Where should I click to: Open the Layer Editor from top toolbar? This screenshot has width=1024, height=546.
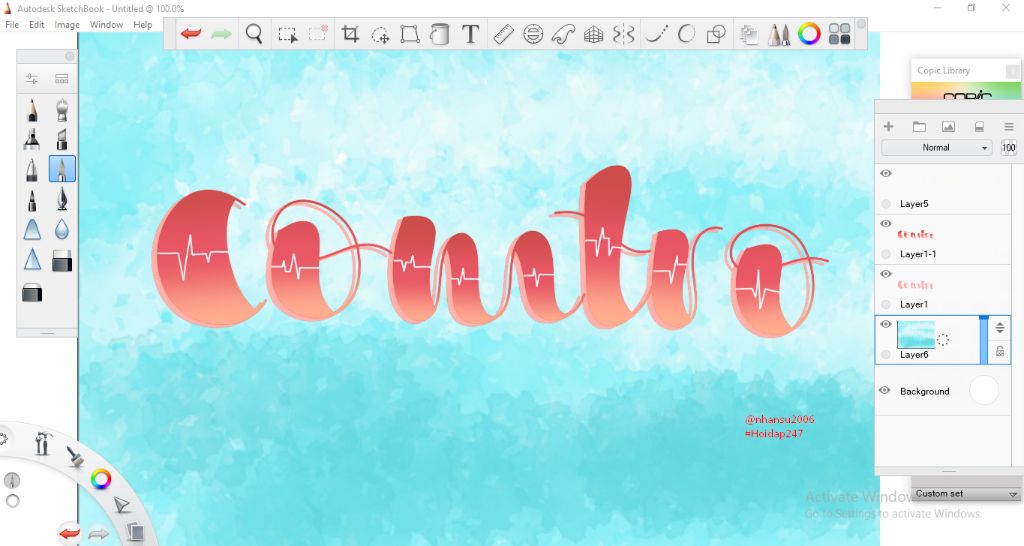[749, 34]
